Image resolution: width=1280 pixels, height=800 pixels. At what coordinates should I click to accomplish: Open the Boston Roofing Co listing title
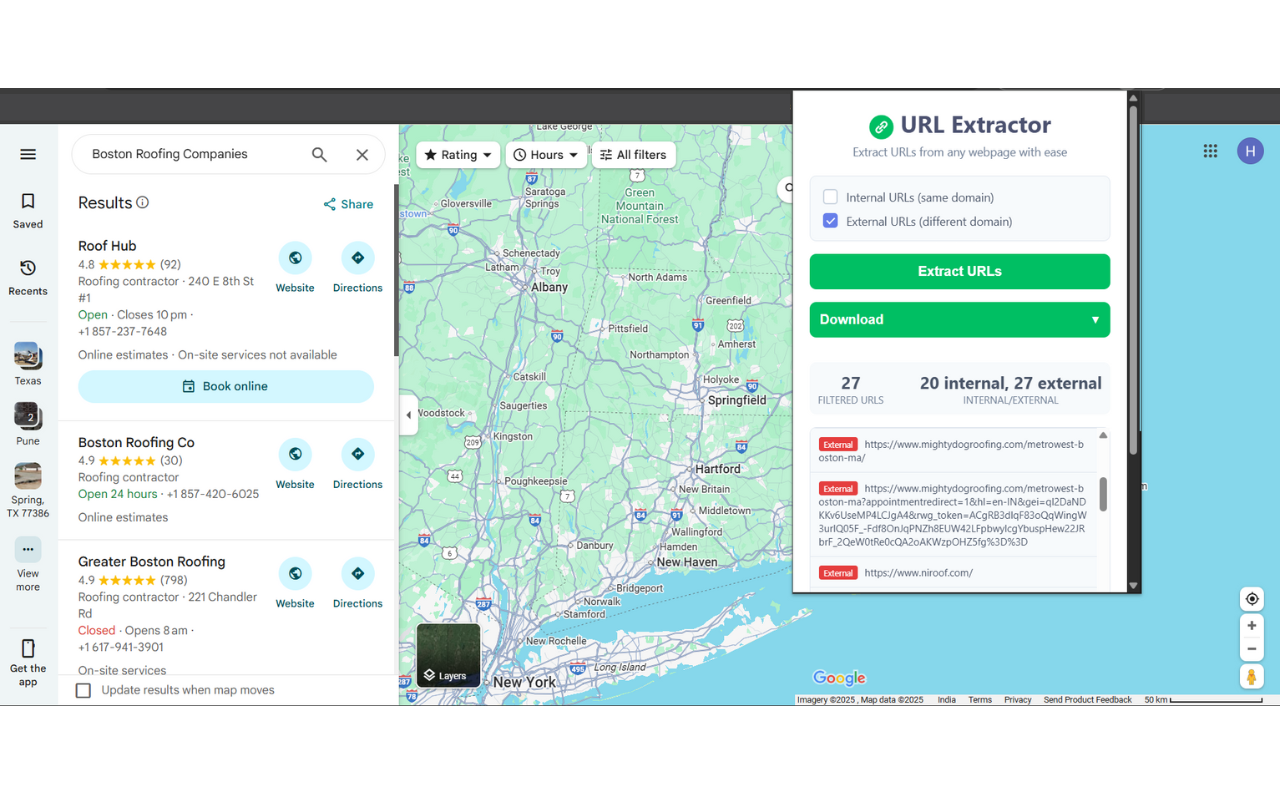[136, 443]
